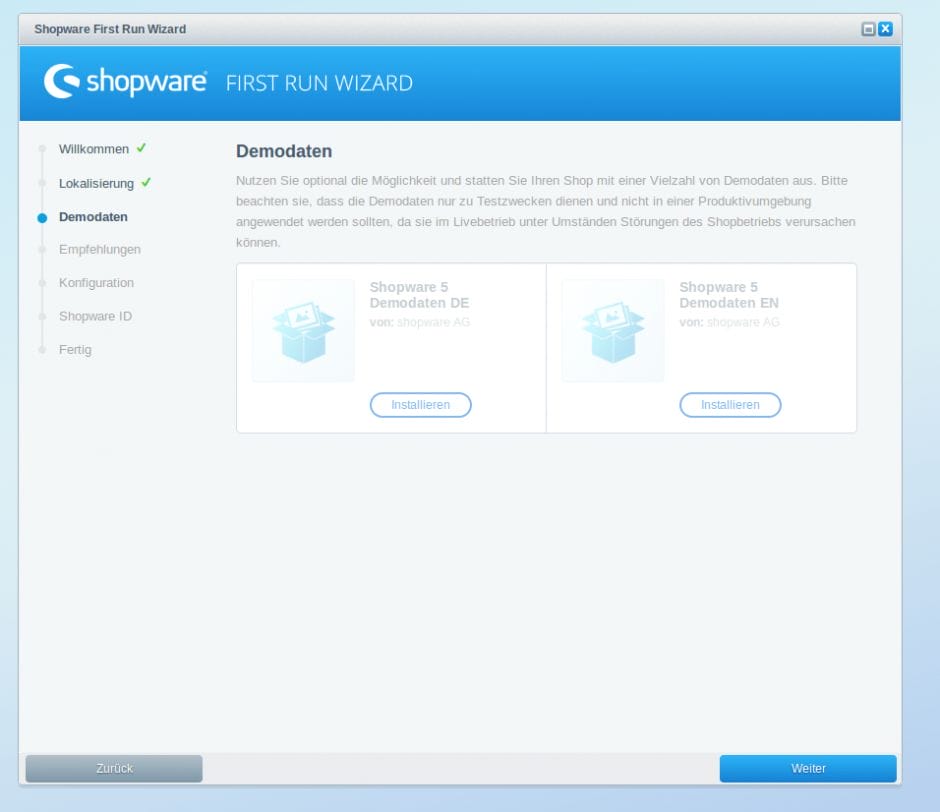Click the Shopware logo in the header

tap(125, 82)
